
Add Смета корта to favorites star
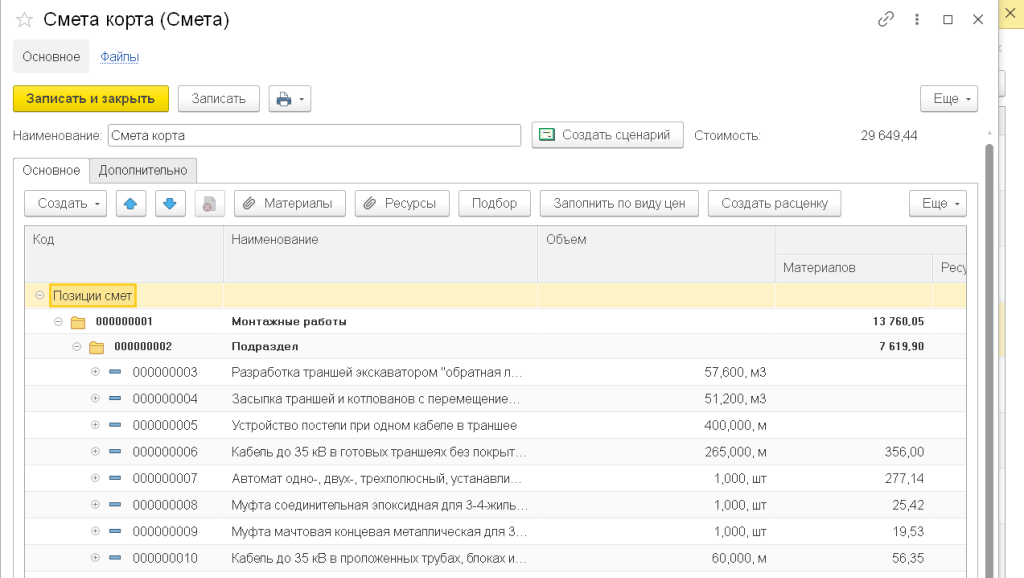[x=24, y=20]
